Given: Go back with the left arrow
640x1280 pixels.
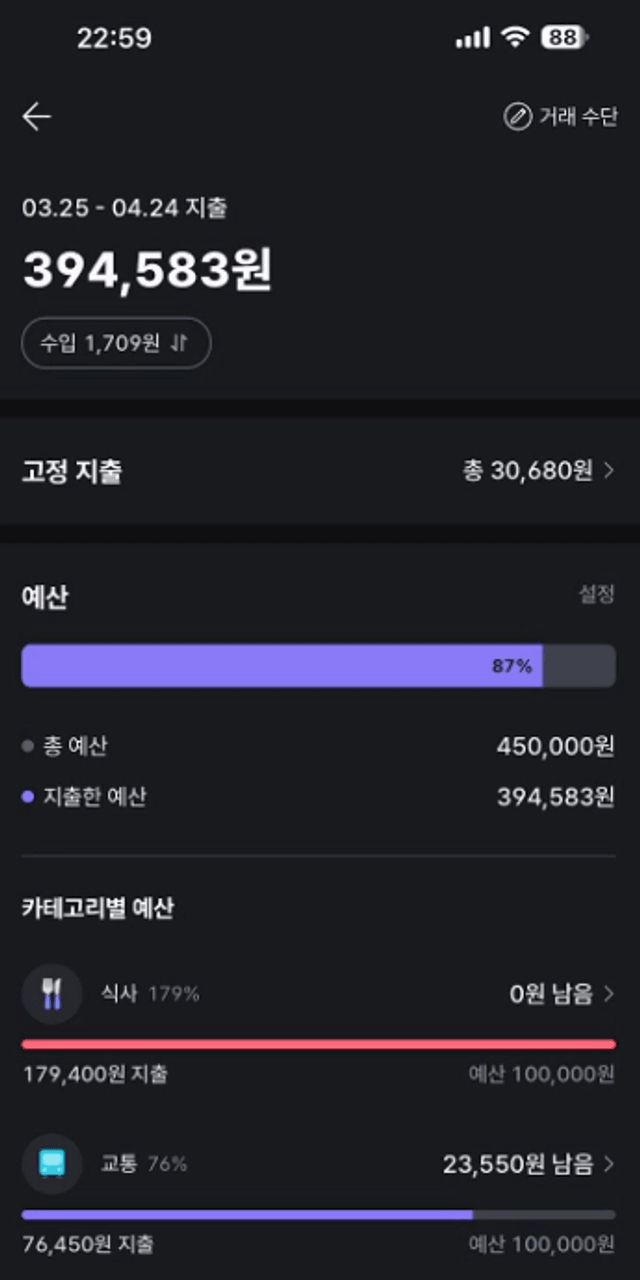Looking at the screenshot, I should (x=37, y=117).
